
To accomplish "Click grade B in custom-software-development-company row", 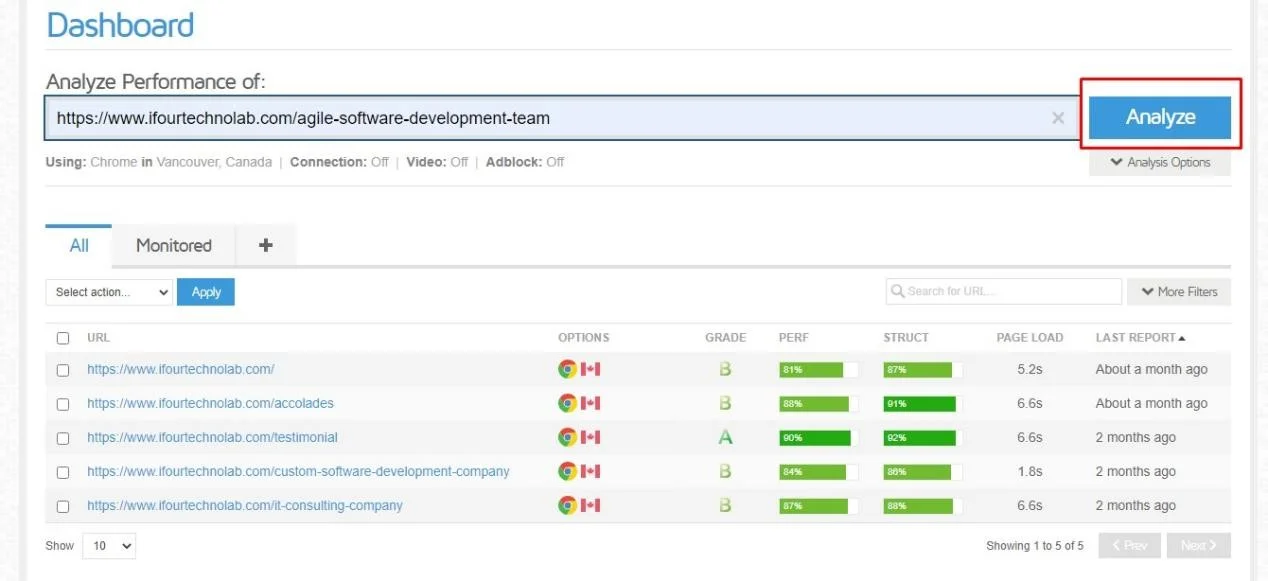I will (x=725, y=471).
